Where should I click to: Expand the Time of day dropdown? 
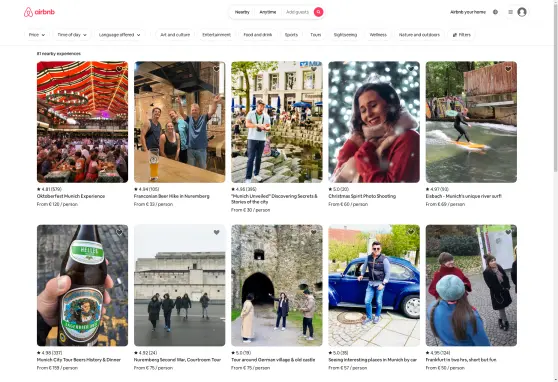tap(72, 35)
